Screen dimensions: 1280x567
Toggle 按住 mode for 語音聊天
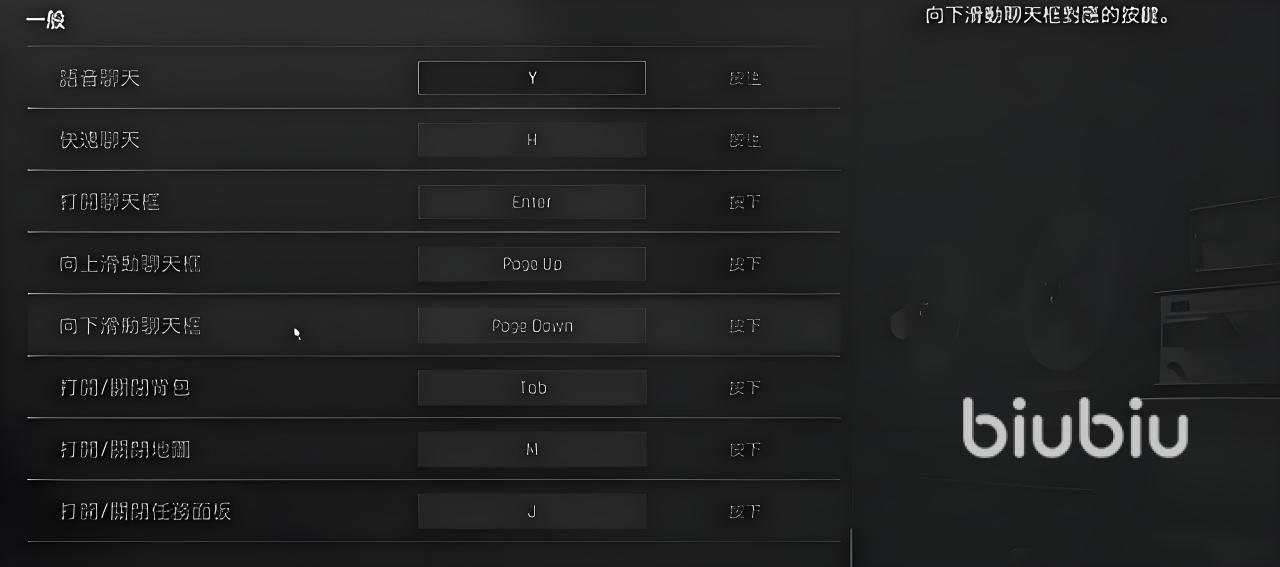[x=745, y=78]
